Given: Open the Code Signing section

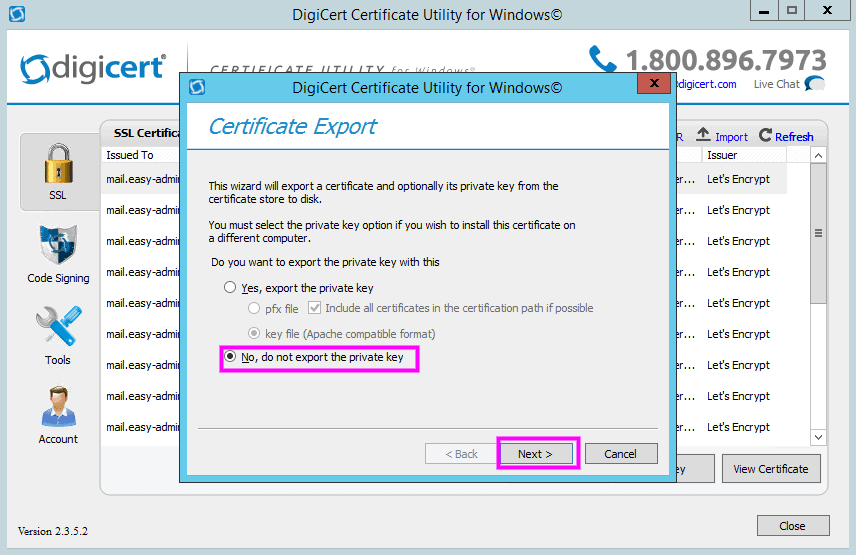Looking at the screenshot, I should [x=58, y=254].
